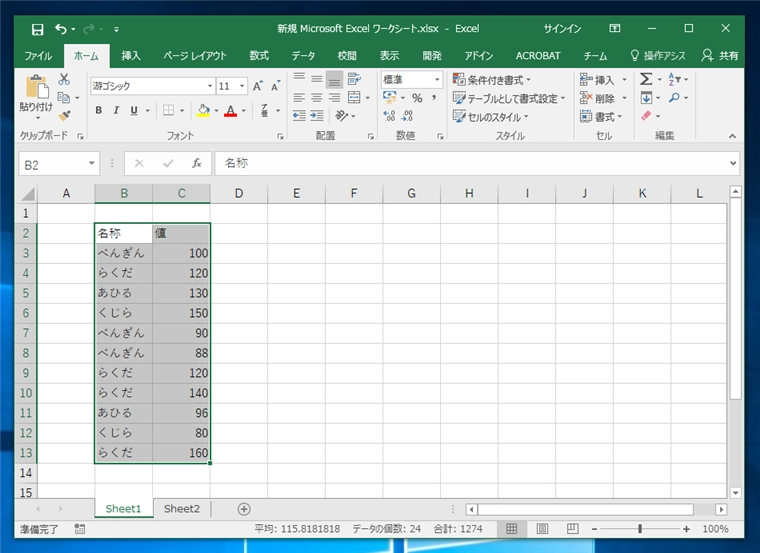Toggle center horizontal alignment
Screen dimensions: 760x553
317,97
